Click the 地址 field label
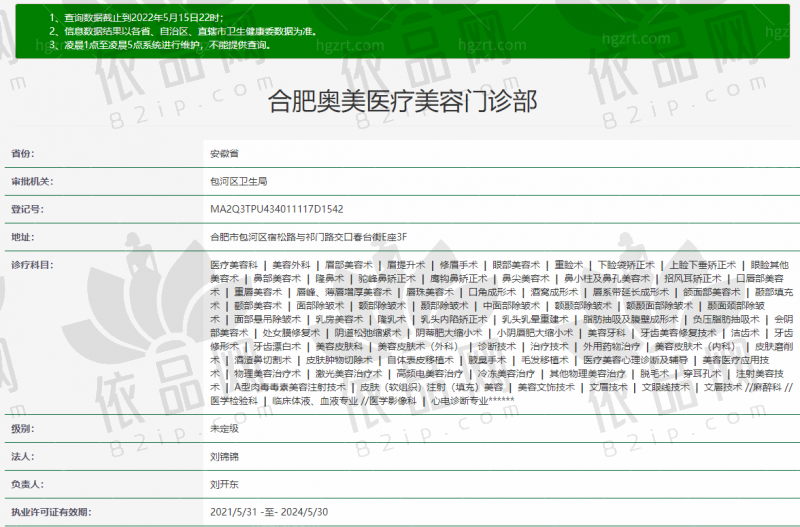 tap(23, 237)
